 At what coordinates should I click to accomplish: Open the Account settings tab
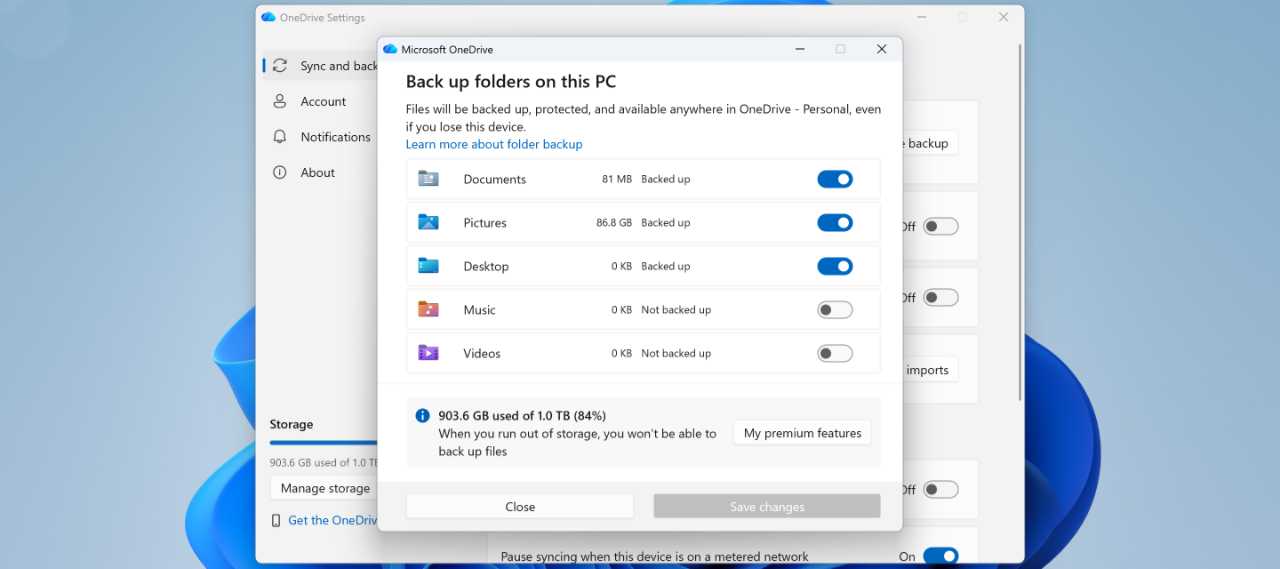coord(322,102)
